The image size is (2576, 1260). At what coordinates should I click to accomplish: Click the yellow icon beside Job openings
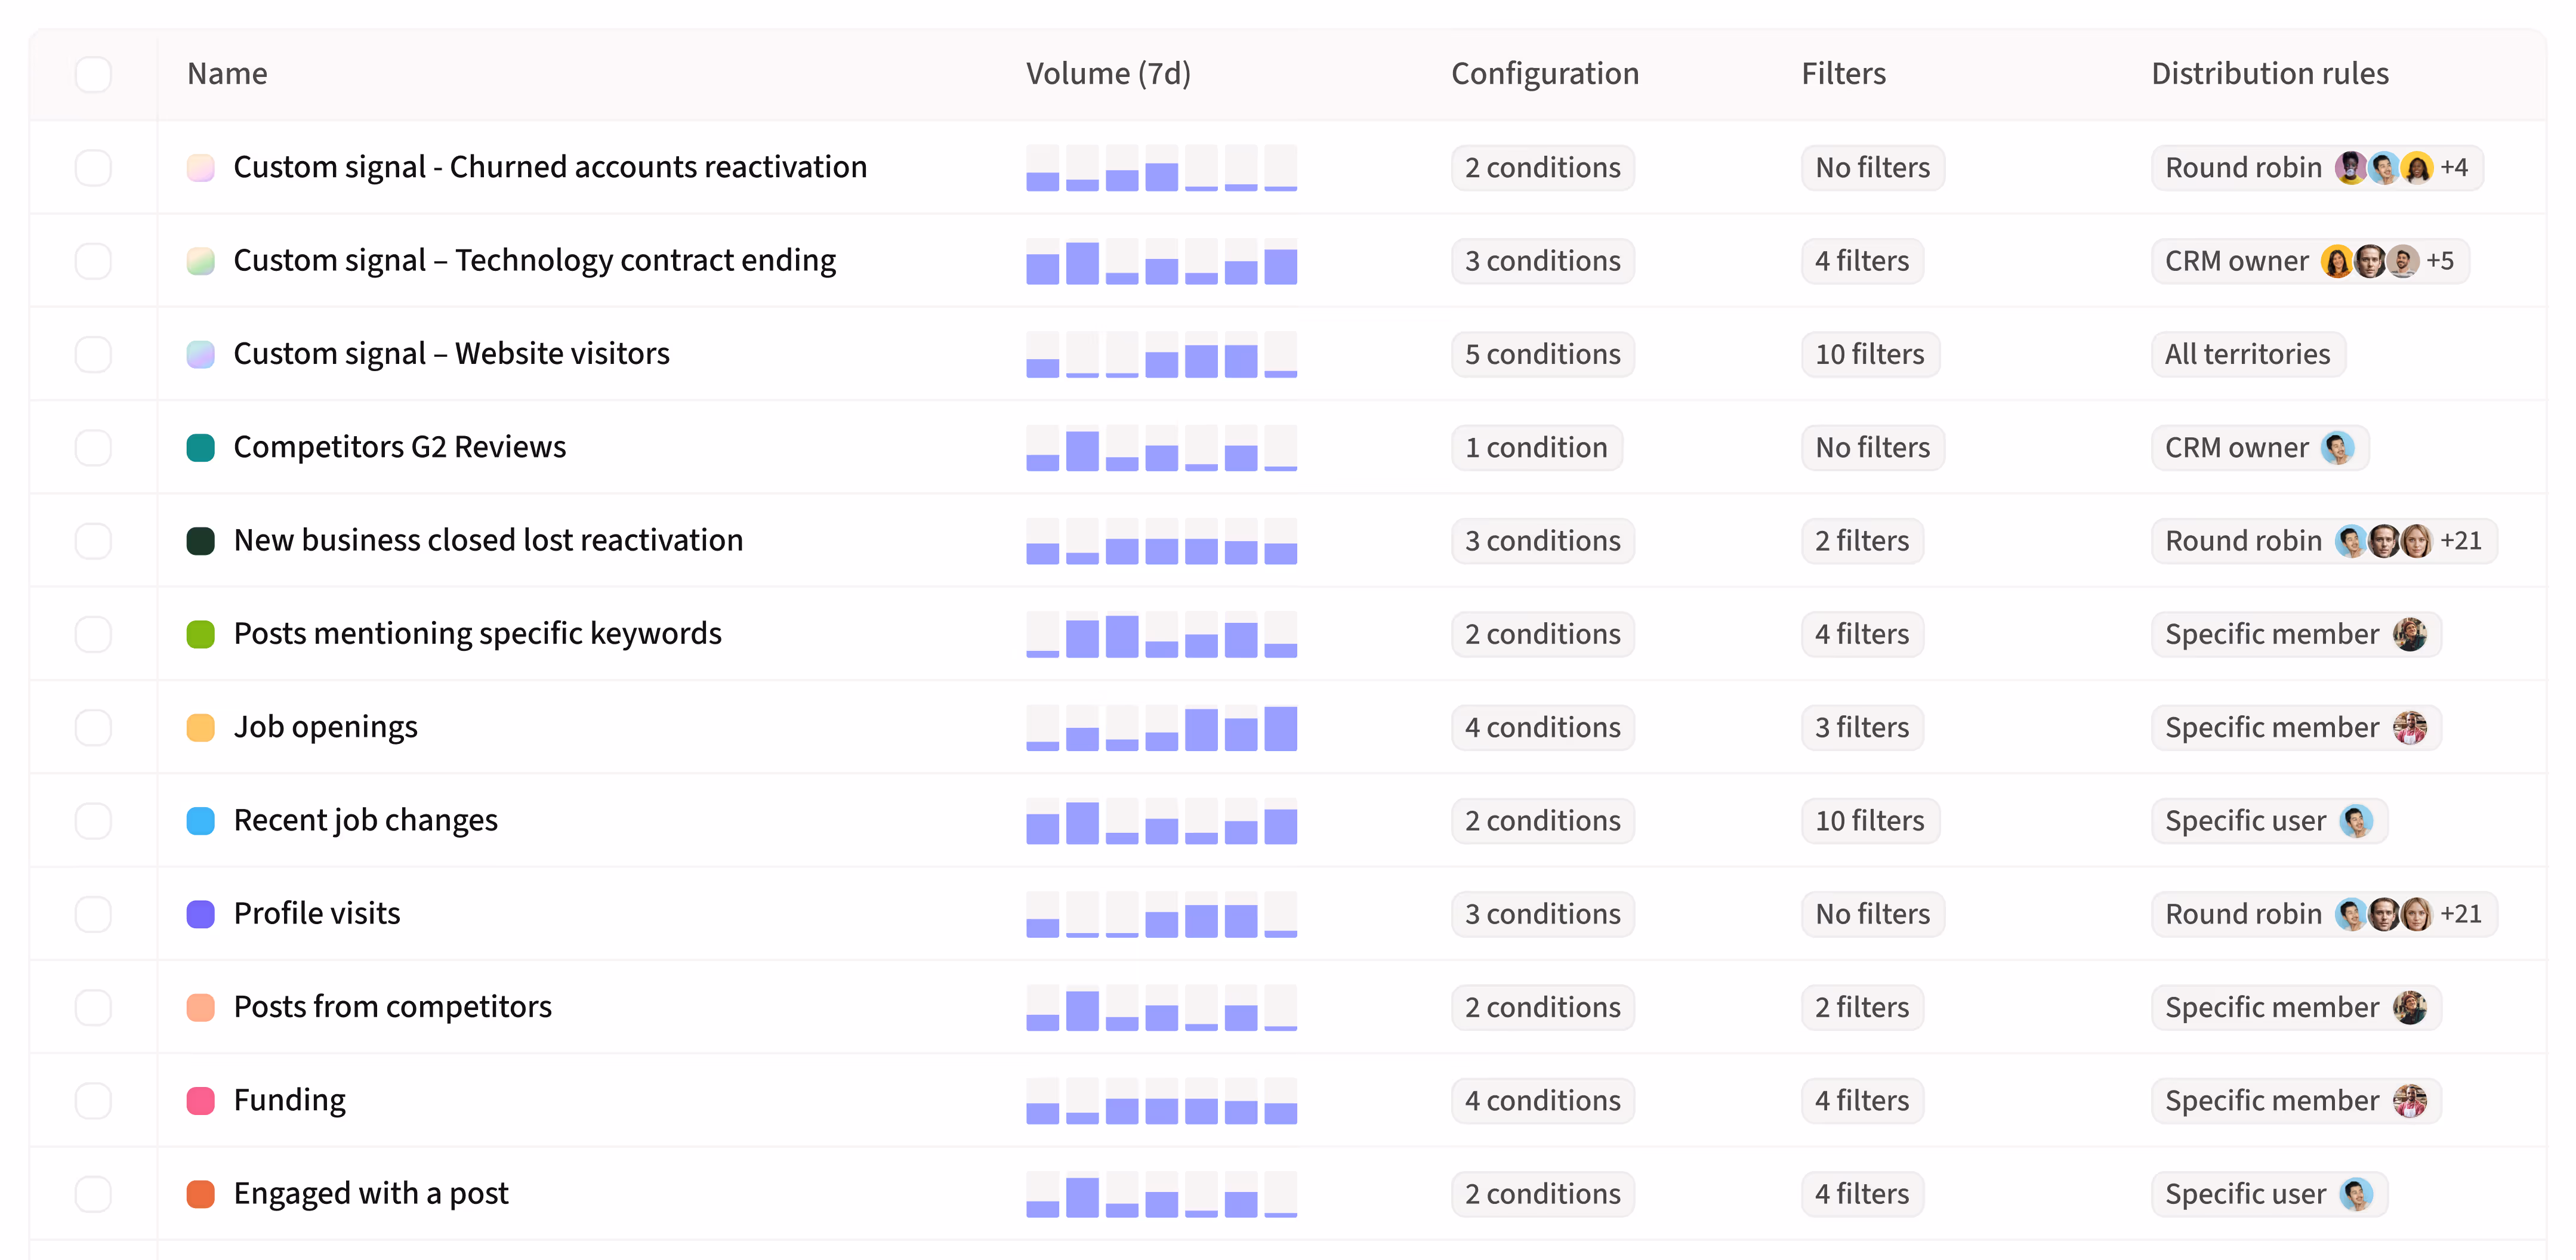tap(201, 727)
